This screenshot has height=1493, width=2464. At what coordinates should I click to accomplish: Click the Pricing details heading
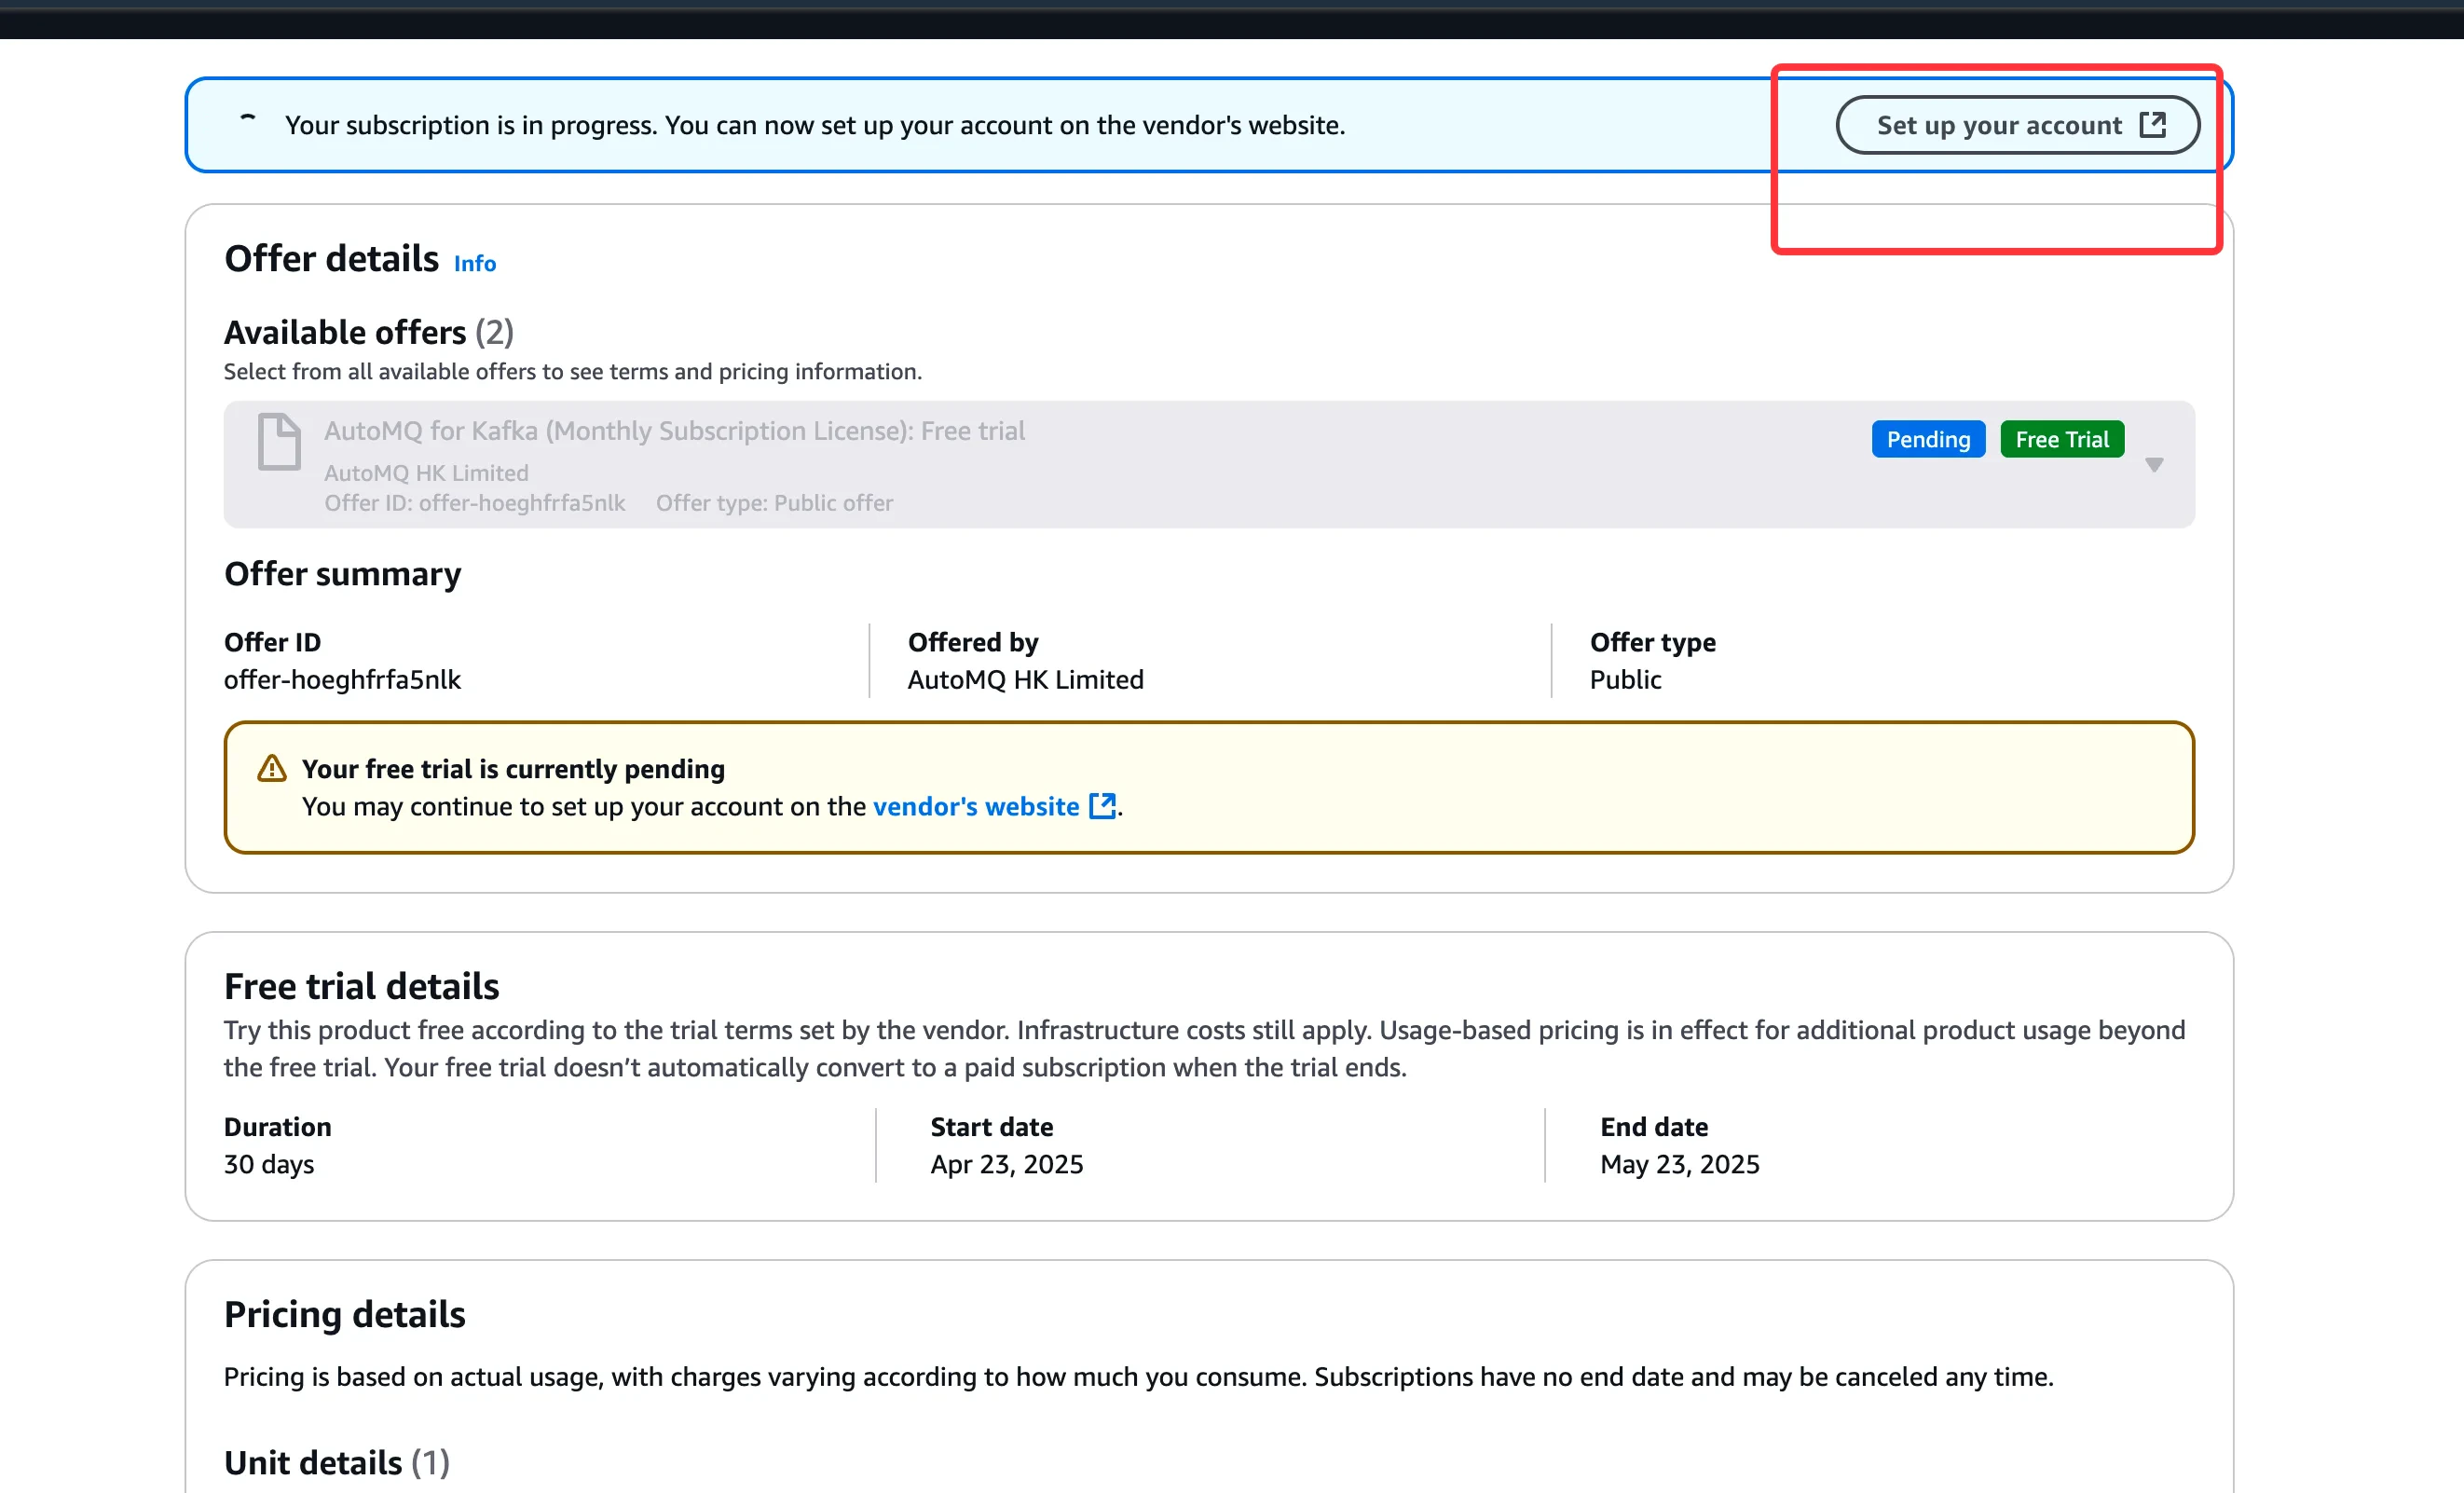[x=344, y=1314]
